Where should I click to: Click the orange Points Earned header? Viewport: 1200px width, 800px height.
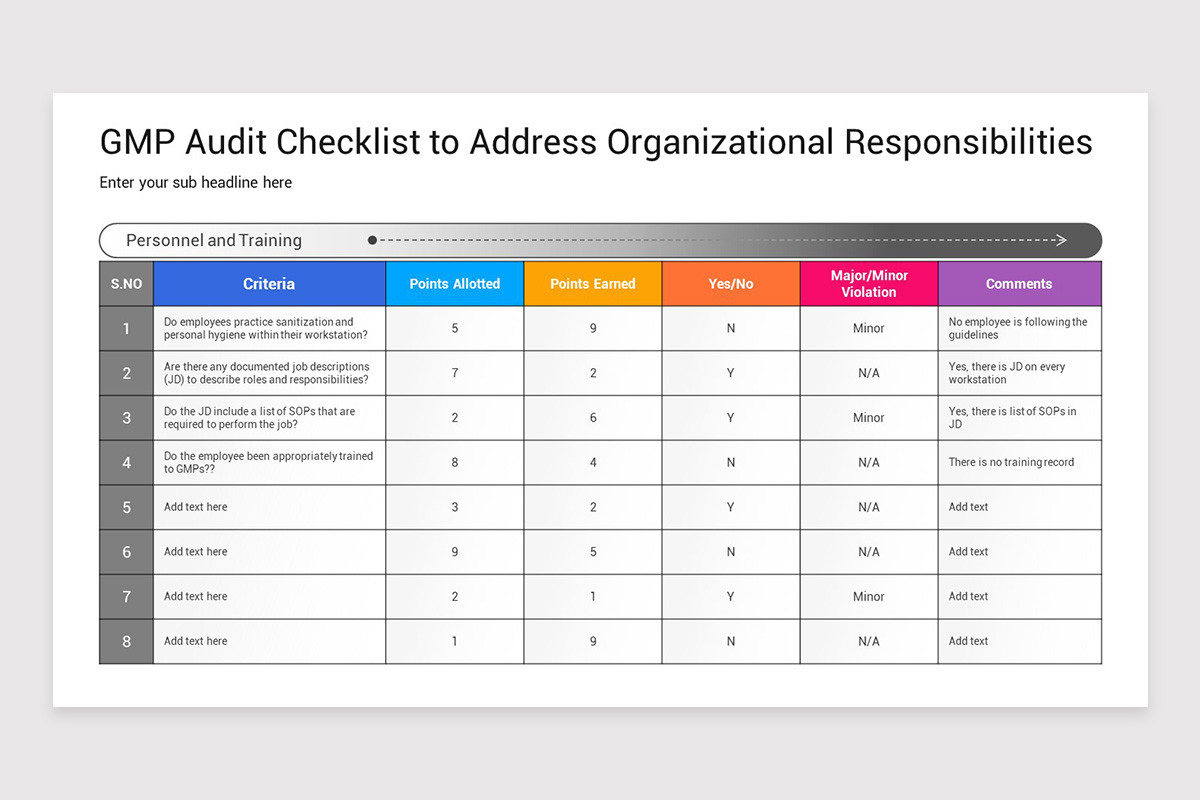[592, 284]
